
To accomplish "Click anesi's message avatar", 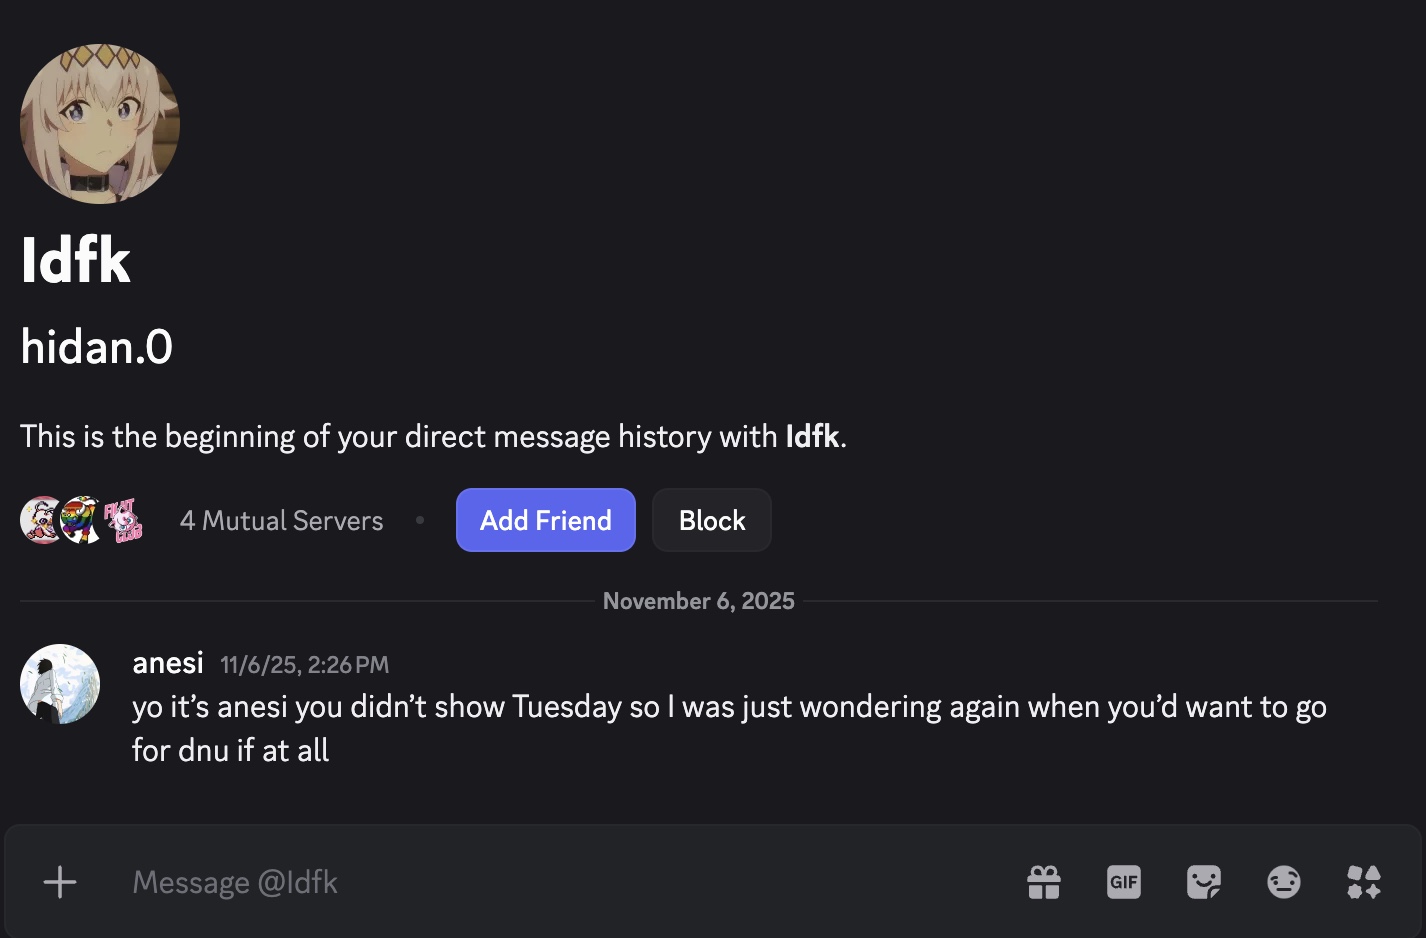I will point(60,684).
